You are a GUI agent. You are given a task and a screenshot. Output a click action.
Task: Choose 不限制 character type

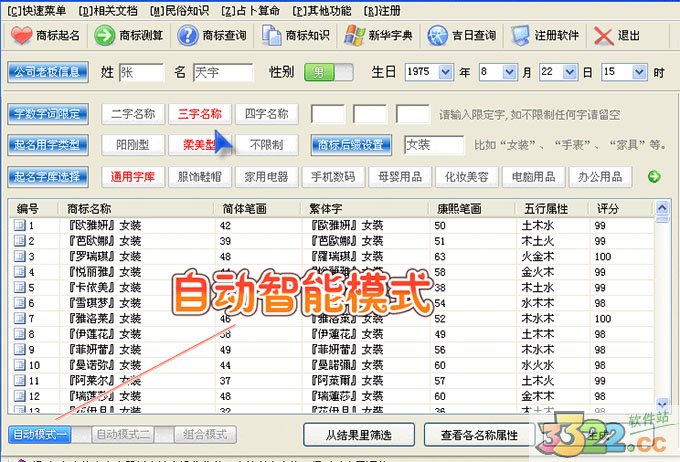coord(267,145)
